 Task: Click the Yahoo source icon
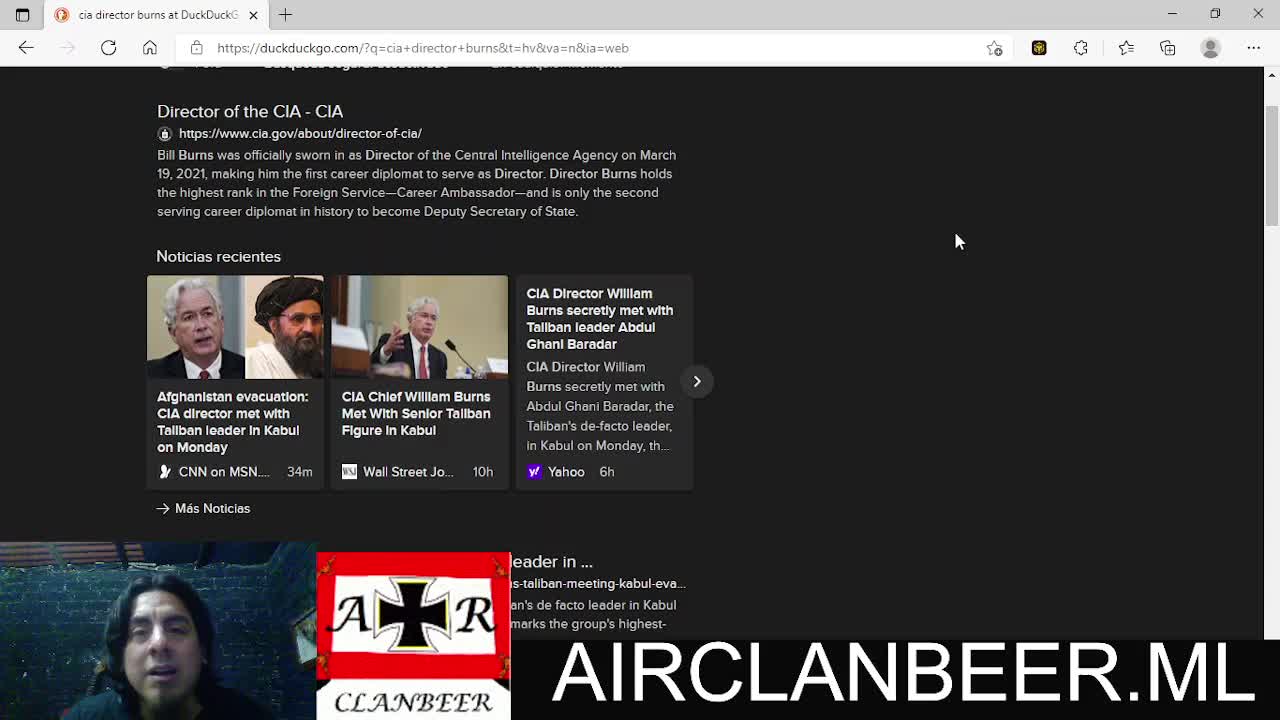(534, 472)
